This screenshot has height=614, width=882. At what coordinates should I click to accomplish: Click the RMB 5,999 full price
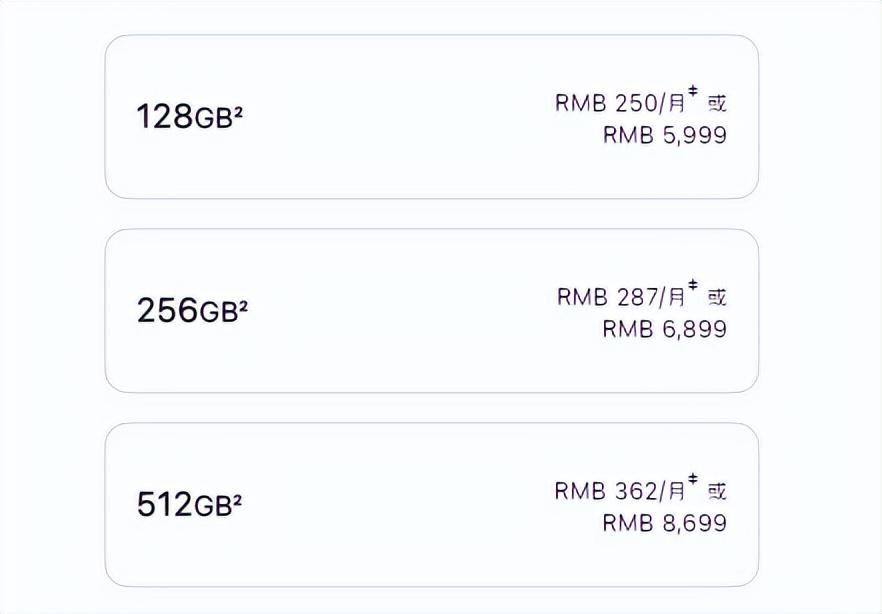665,135
